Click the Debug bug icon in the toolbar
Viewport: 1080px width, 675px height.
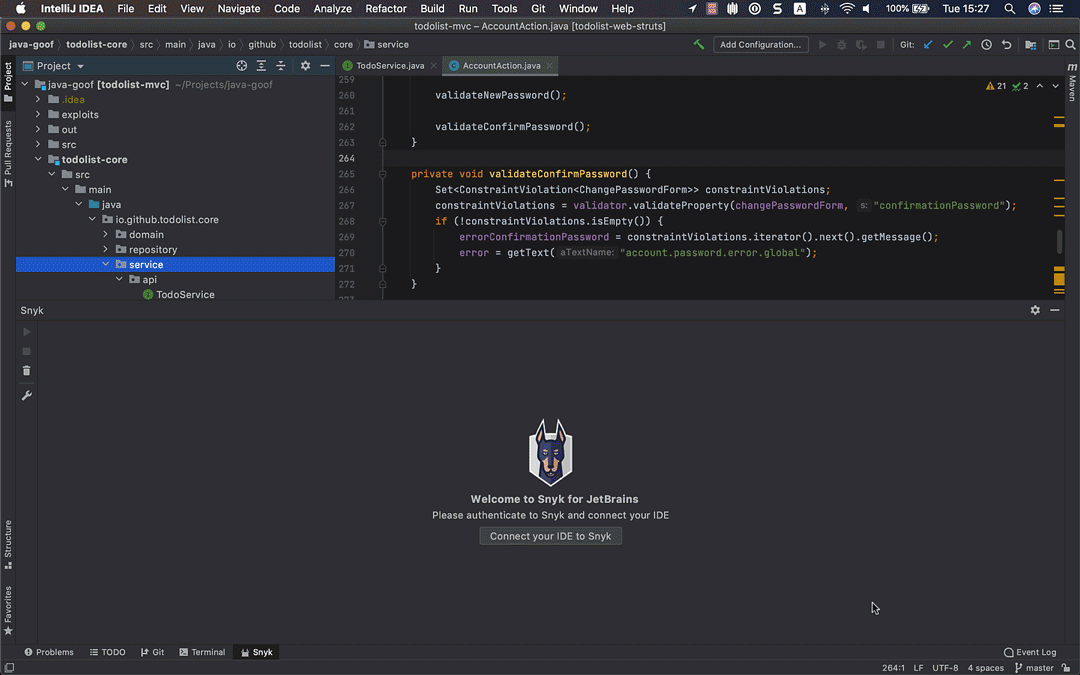click(841, 45)
